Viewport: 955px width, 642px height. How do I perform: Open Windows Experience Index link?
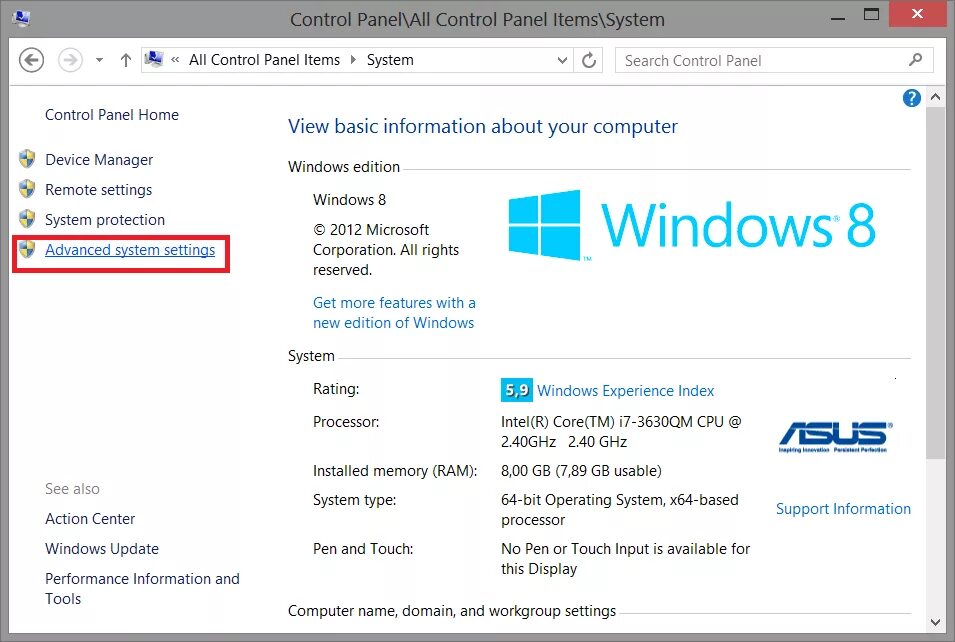point(626,390)
